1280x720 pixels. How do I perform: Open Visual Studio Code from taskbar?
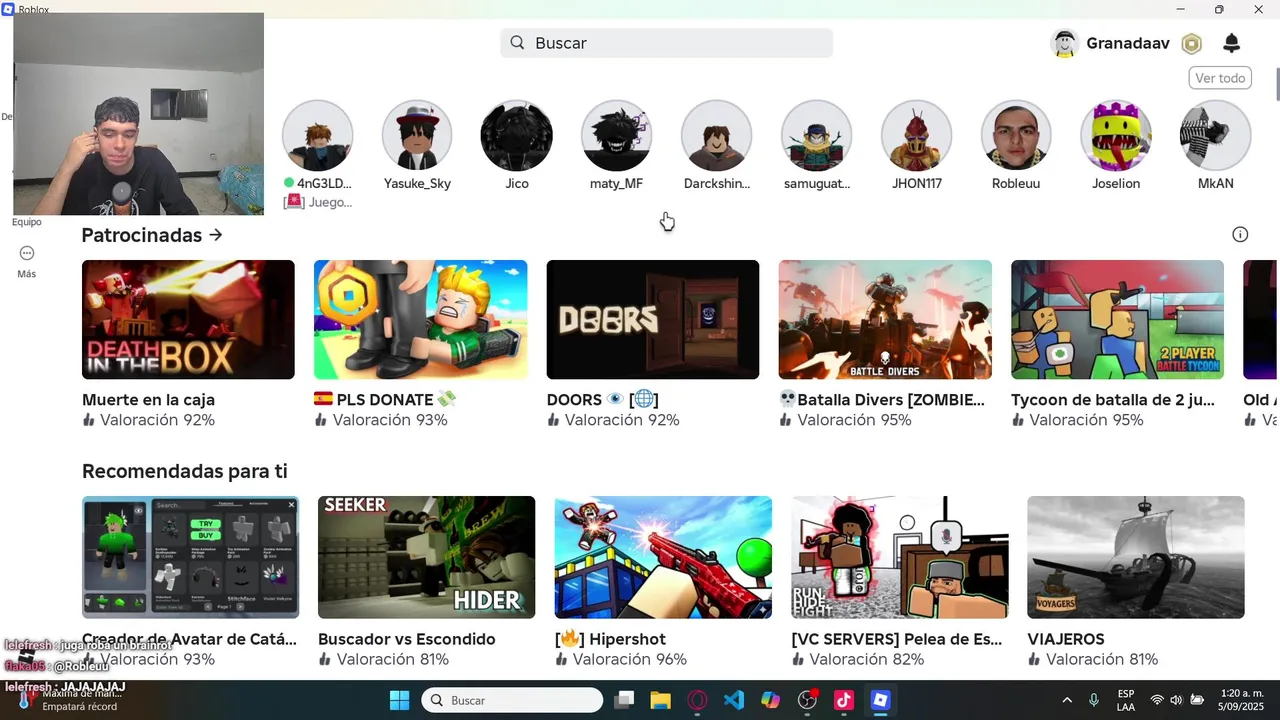(734, 700)
